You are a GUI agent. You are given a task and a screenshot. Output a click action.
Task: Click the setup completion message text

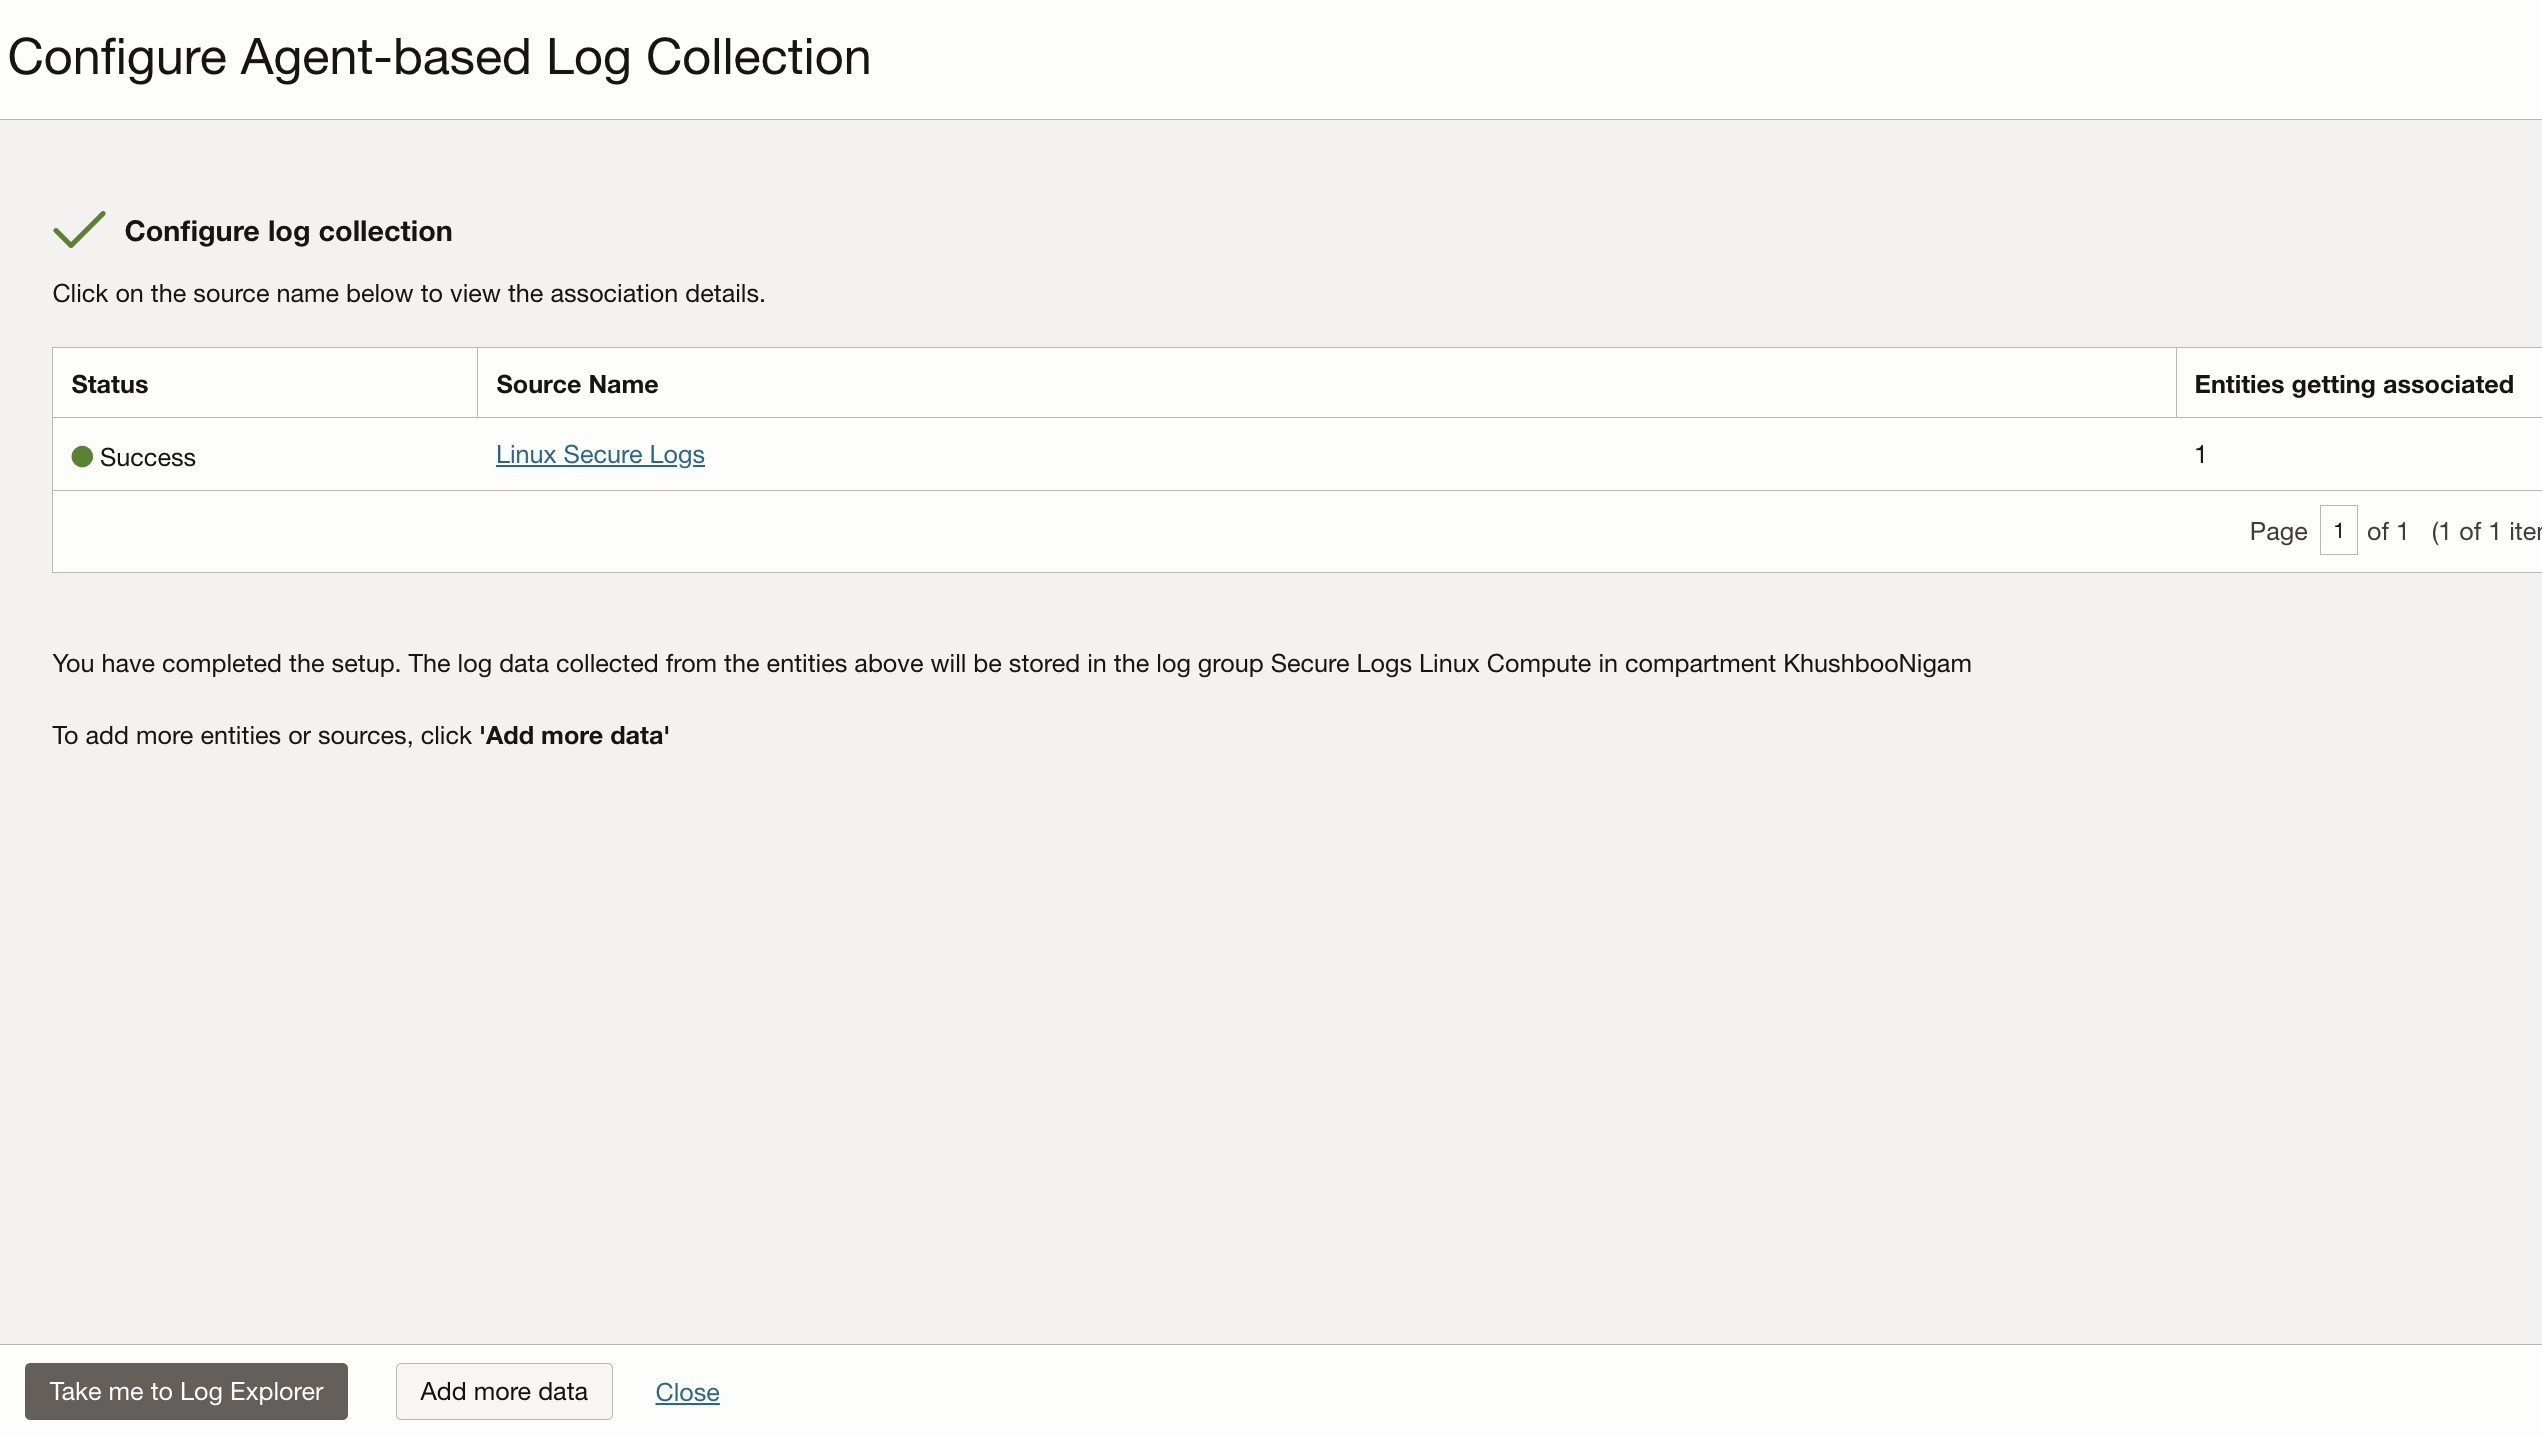click(x=1010, y=663)
